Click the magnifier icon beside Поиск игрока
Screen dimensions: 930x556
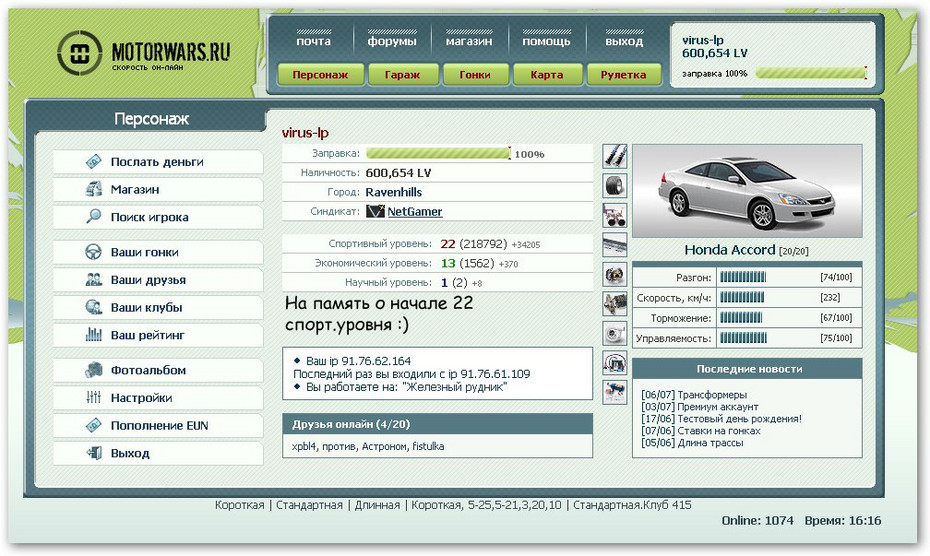click(x=94, y=217)
